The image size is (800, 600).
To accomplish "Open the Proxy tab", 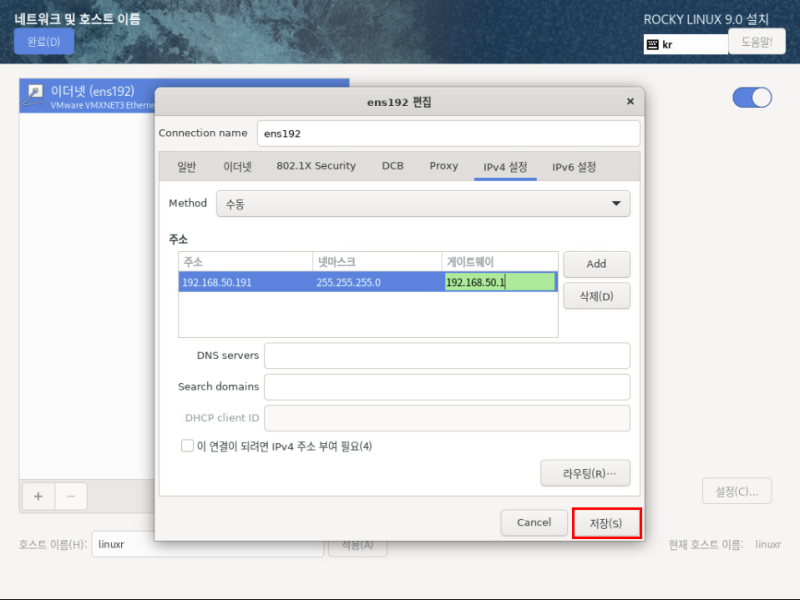I will pyautogui.click(x=443, y=166).
